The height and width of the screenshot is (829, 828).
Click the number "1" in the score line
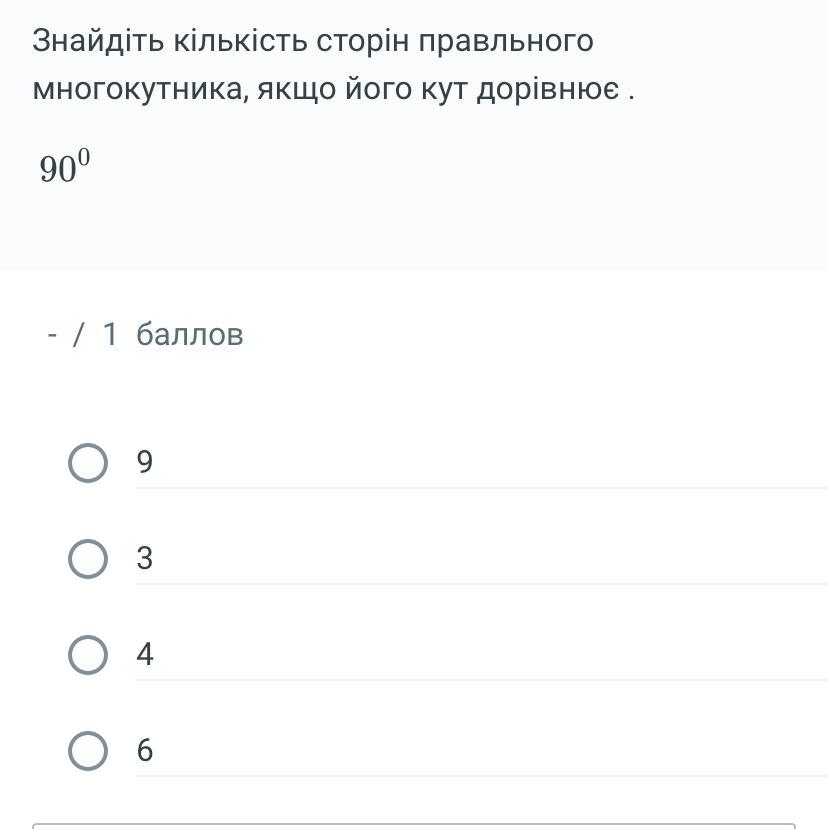(110, 334)
